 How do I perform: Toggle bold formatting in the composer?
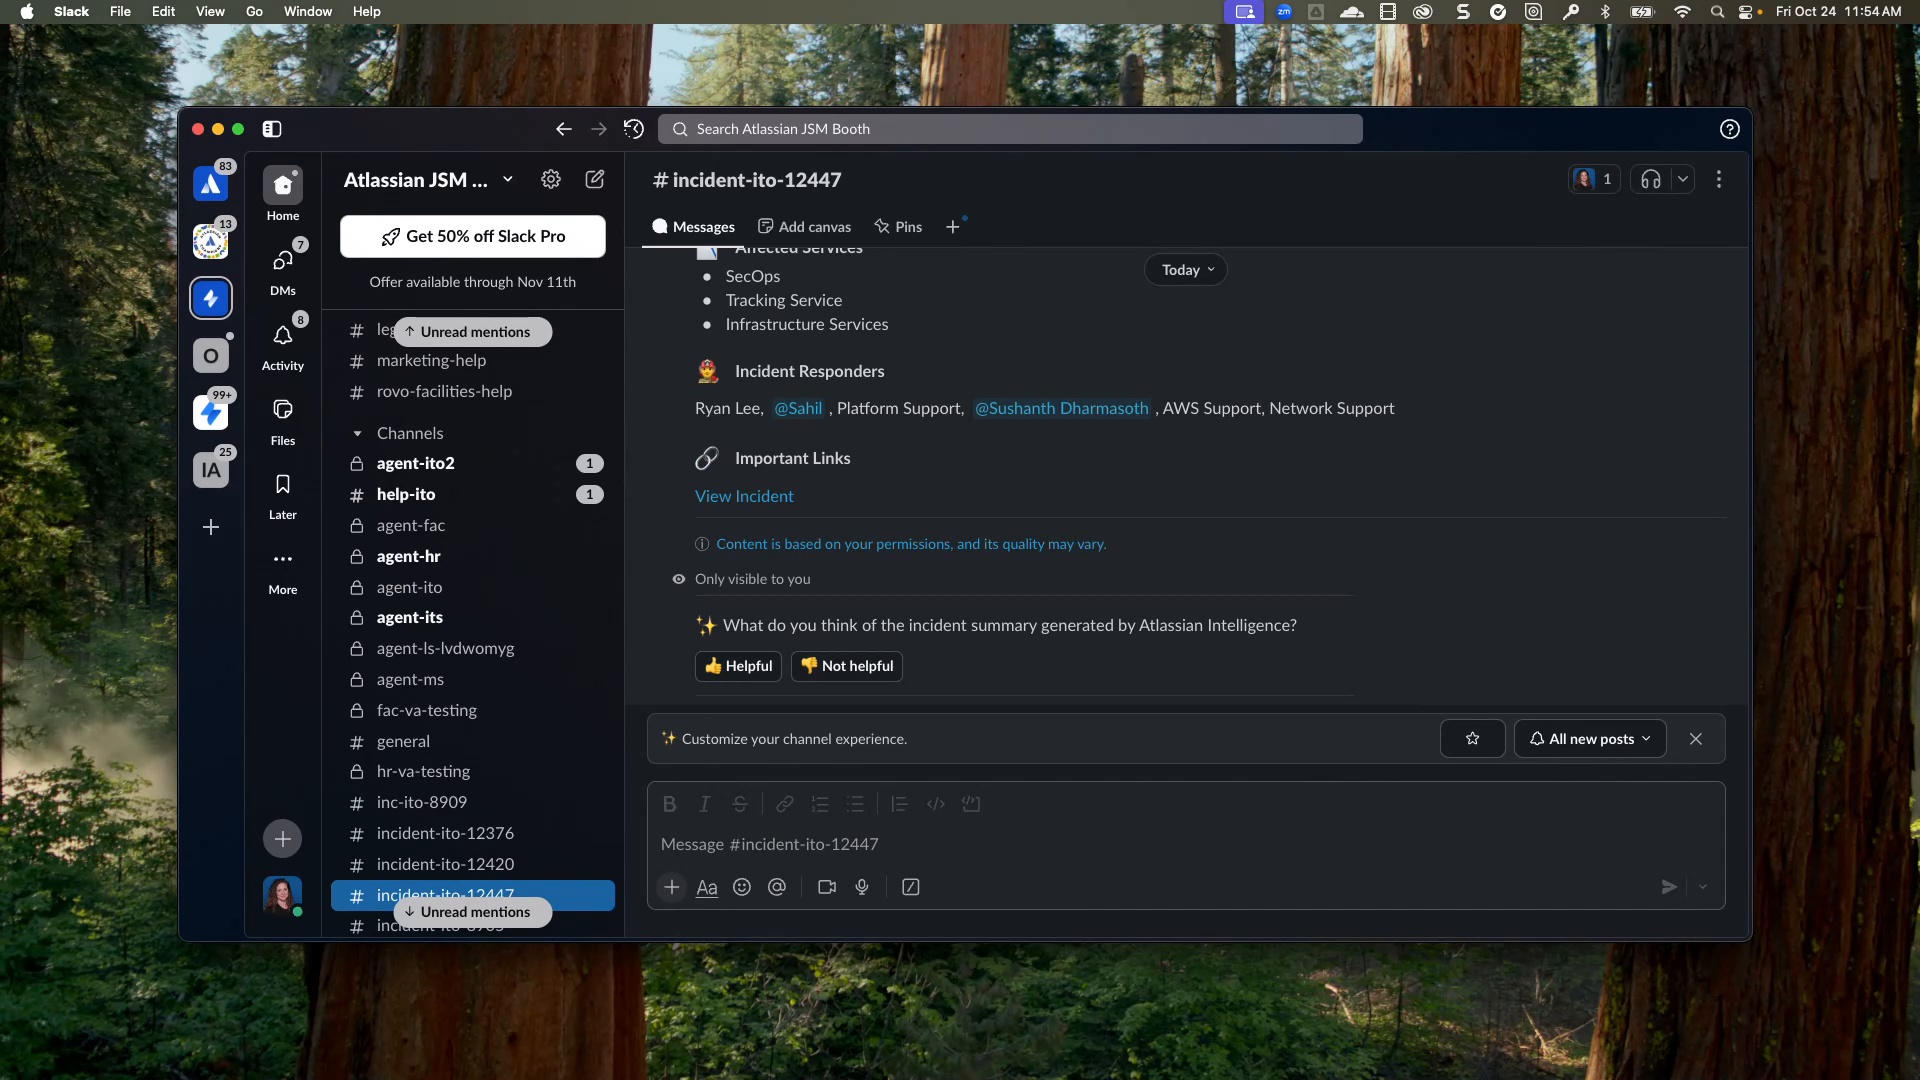(x=669, y=804)
